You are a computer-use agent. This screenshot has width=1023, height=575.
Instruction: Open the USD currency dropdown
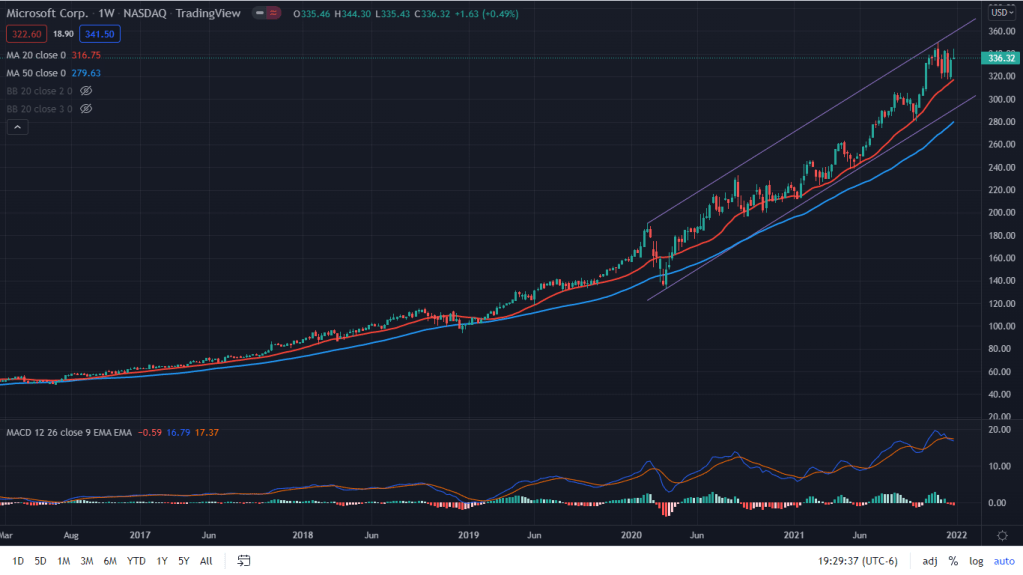[1000, 12]
